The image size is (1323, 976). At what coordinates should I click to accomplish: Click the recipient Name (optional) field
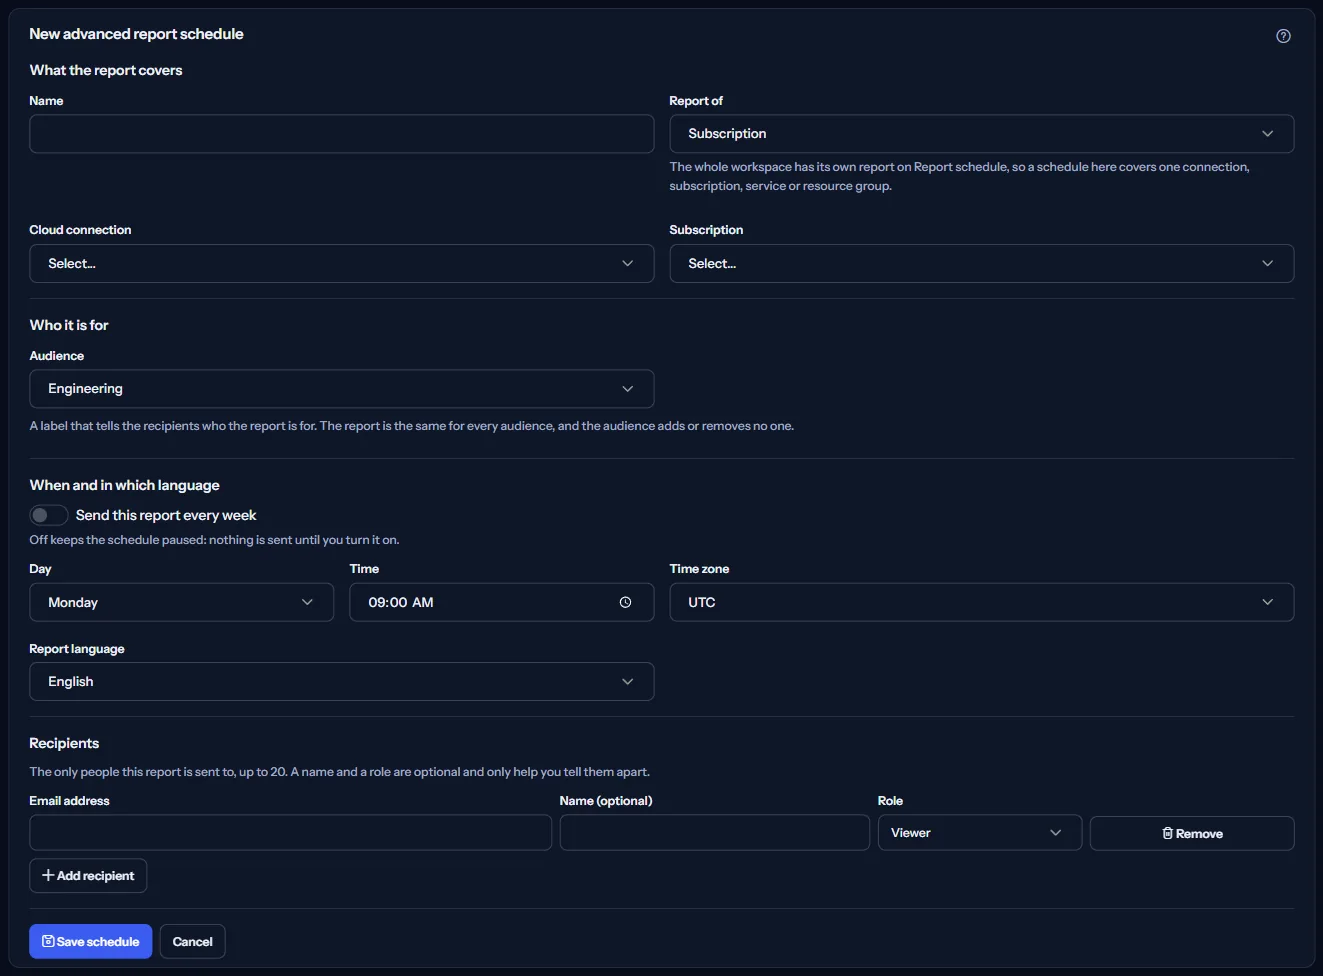[714, 833]
